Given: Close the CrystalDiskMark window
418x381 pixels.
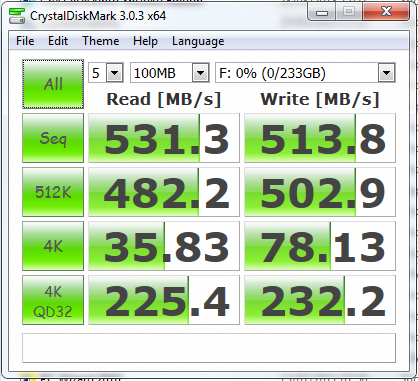Looking at the screenshot, I should [386, 12].
